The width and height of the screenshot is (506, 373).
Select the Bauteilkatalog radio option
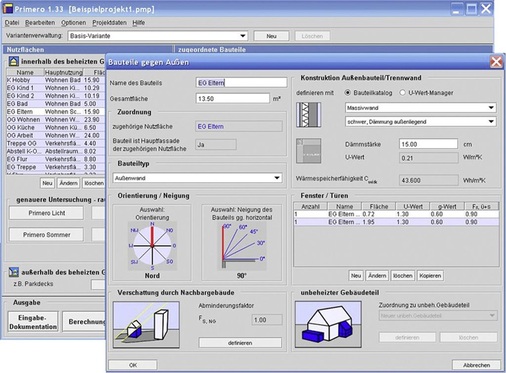(x=348, y=93)
